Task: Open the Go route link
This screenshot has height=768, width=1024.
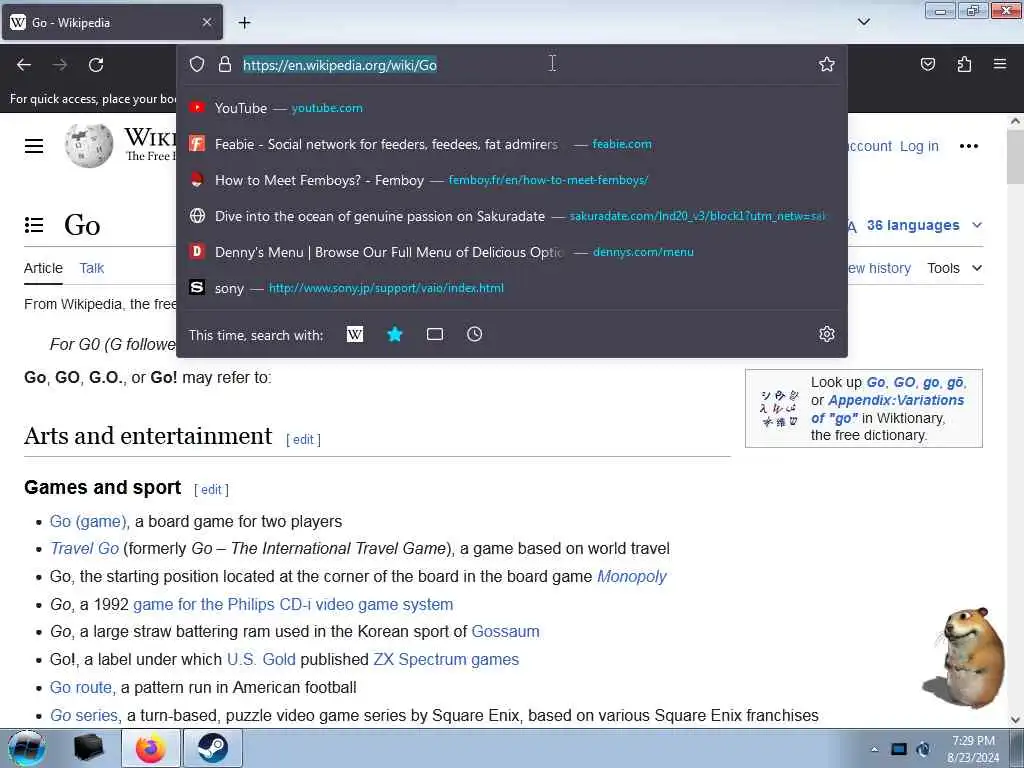Action: tap(81, 688)
